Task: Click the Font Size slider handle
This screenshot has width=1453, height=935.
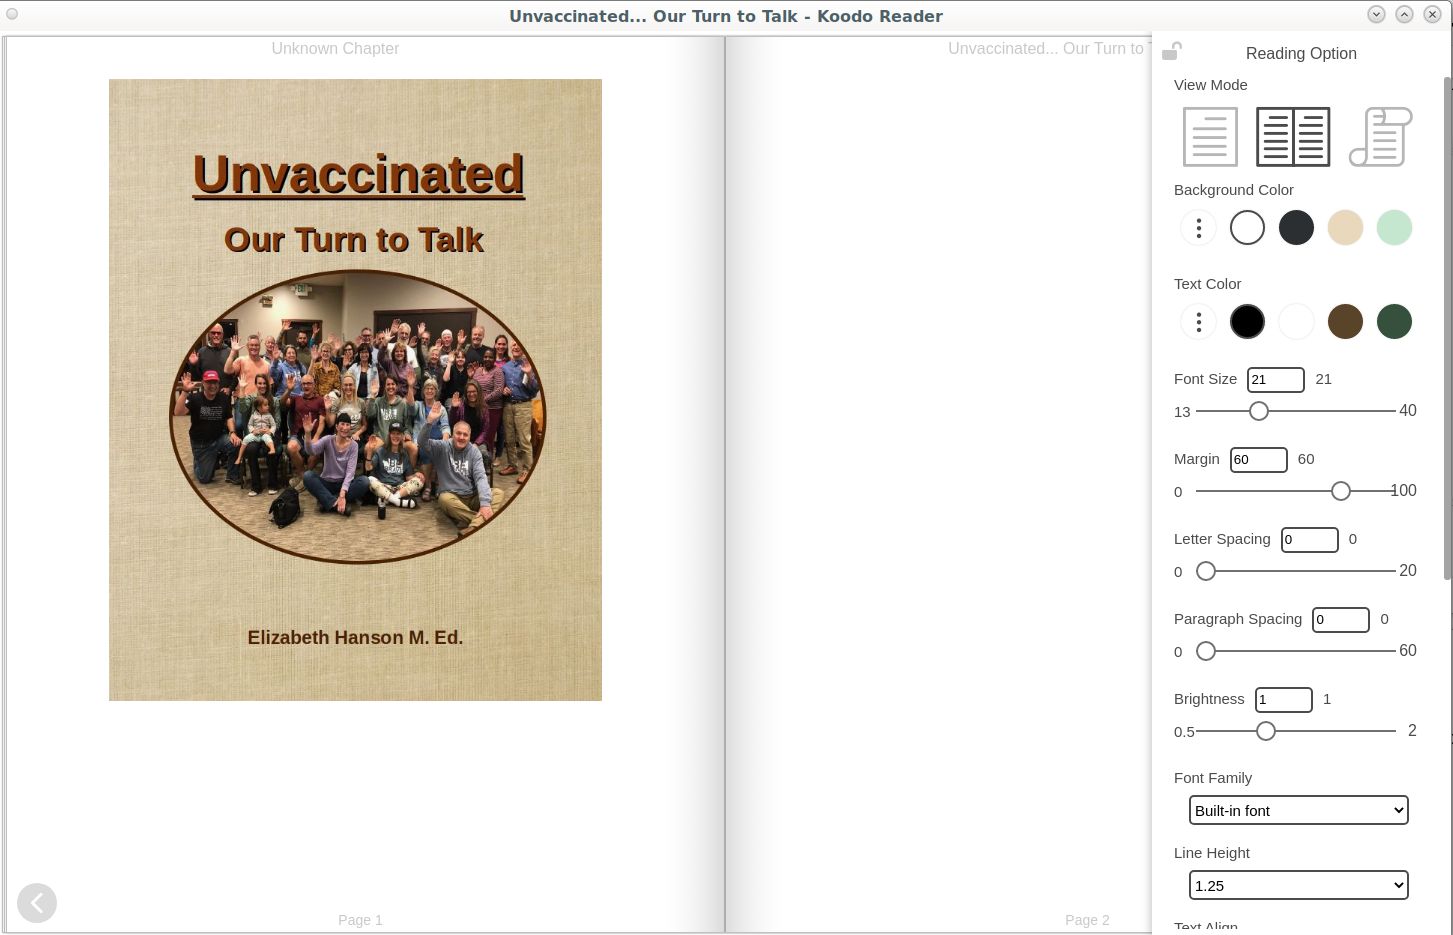Action: [1259, 411]
